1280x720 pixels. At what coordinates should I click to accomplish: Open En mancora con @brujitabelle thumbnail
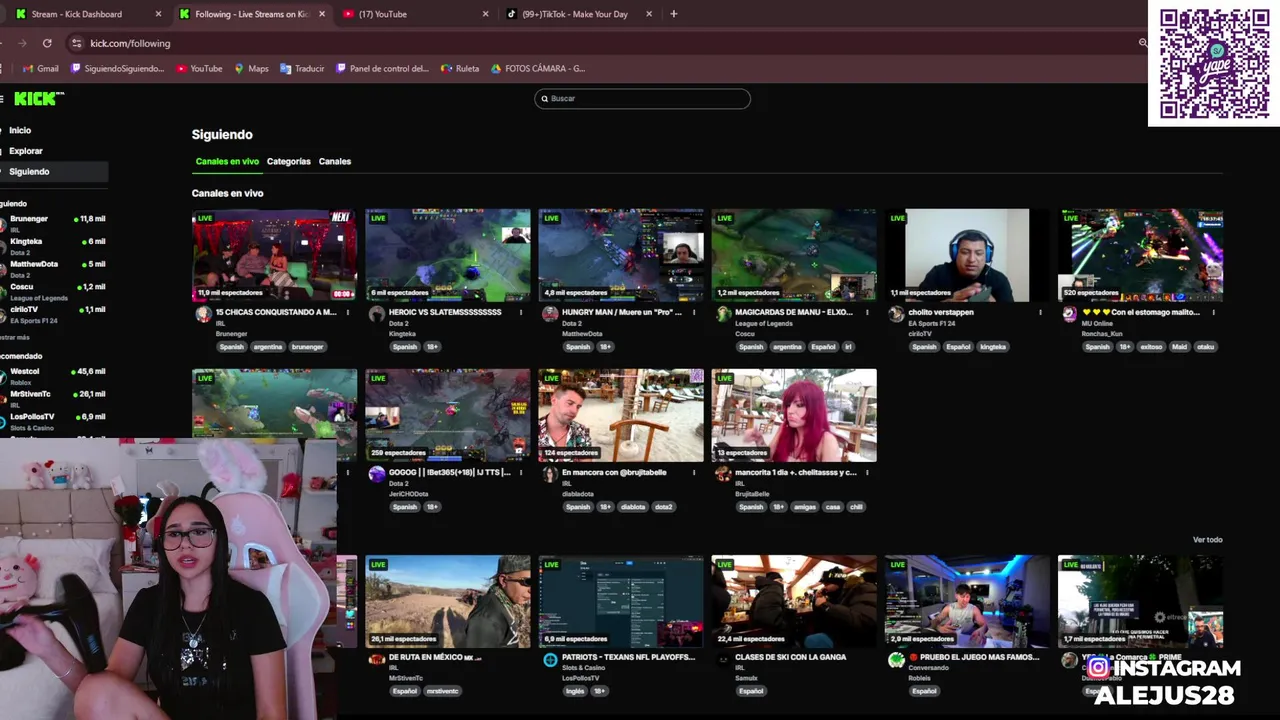[621, 415]
